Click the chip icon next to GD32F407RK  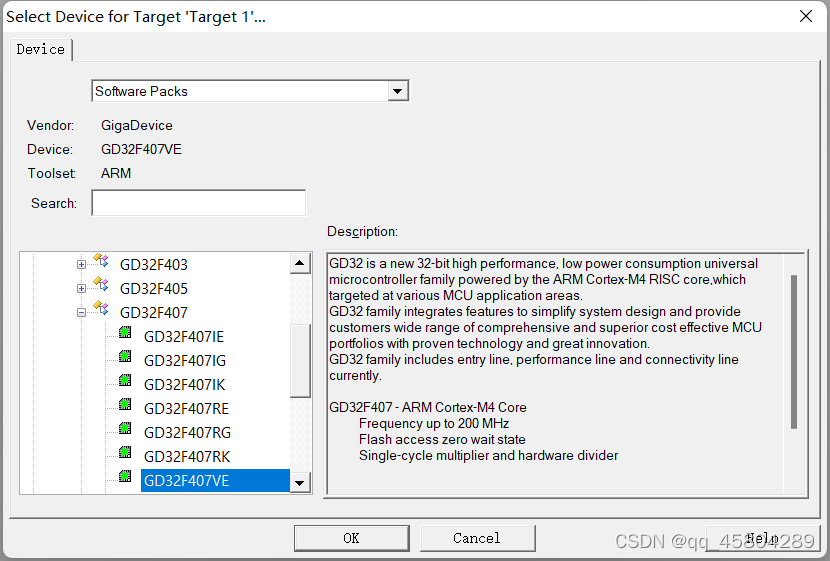[x=125, y=452]
